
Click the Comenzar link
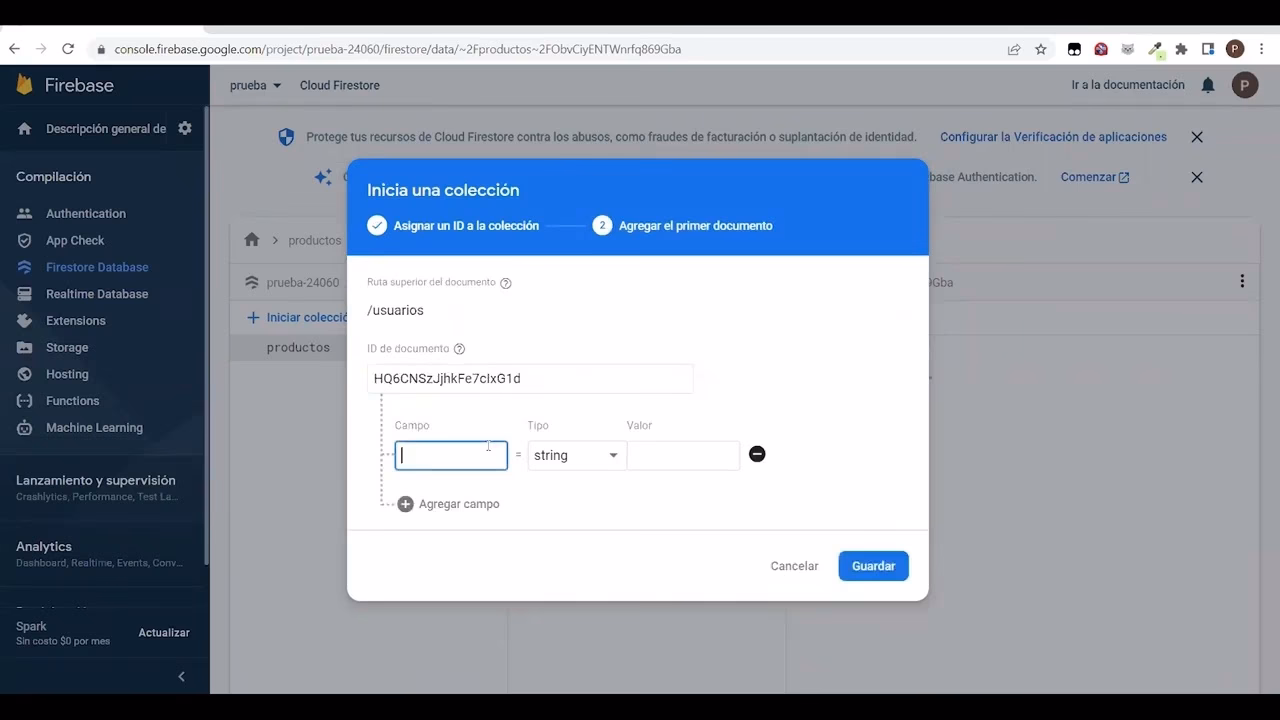[x=1095, y=177]
